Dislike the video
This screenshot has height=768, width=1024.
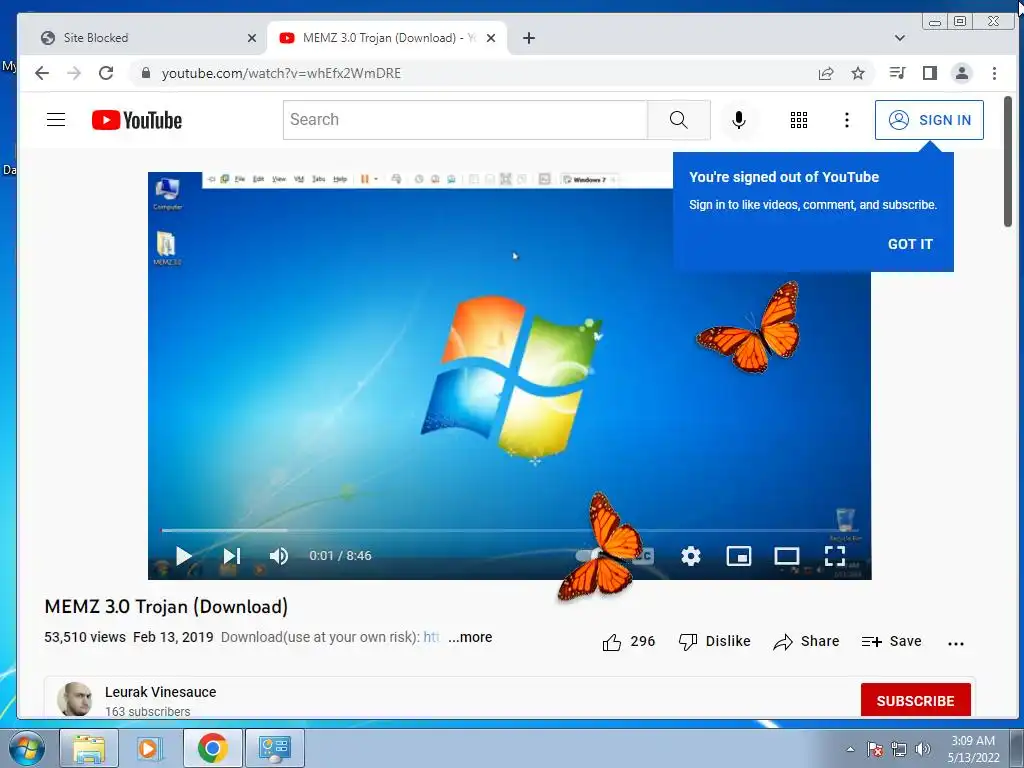(x=714, y=642)
